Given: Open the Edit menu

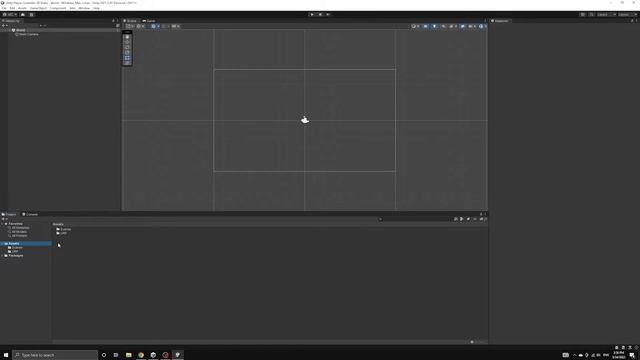Looking at the screenshot, I should pos(12,8).
